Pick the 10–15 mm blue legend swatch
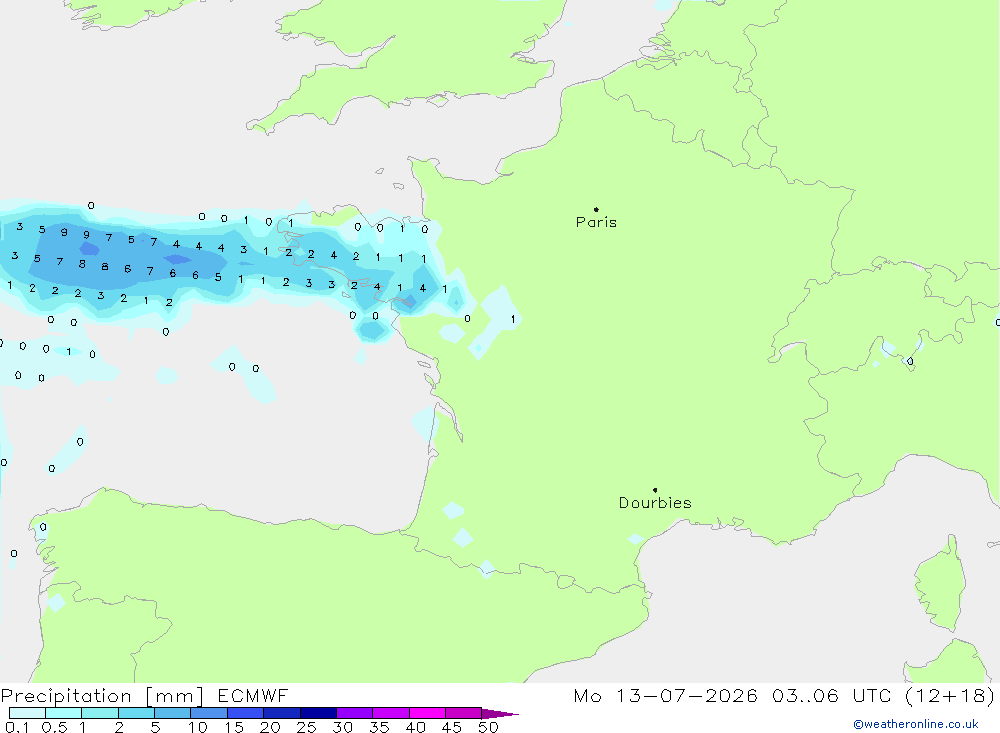 (x=209, y=713)
